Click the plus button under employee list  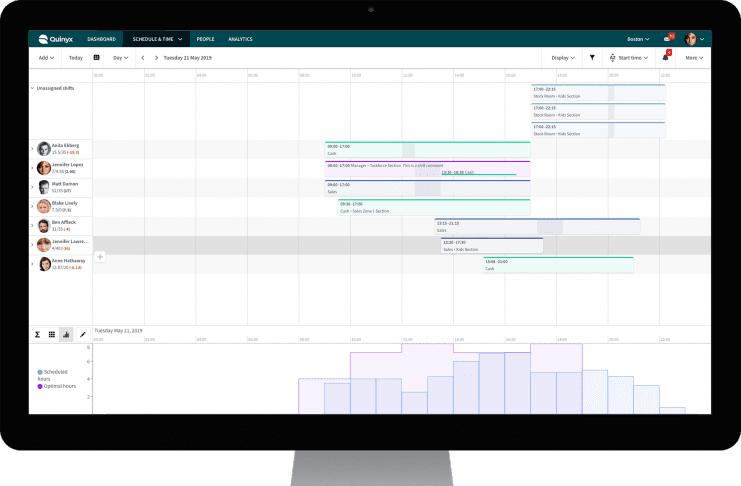(x=100, y=257)
